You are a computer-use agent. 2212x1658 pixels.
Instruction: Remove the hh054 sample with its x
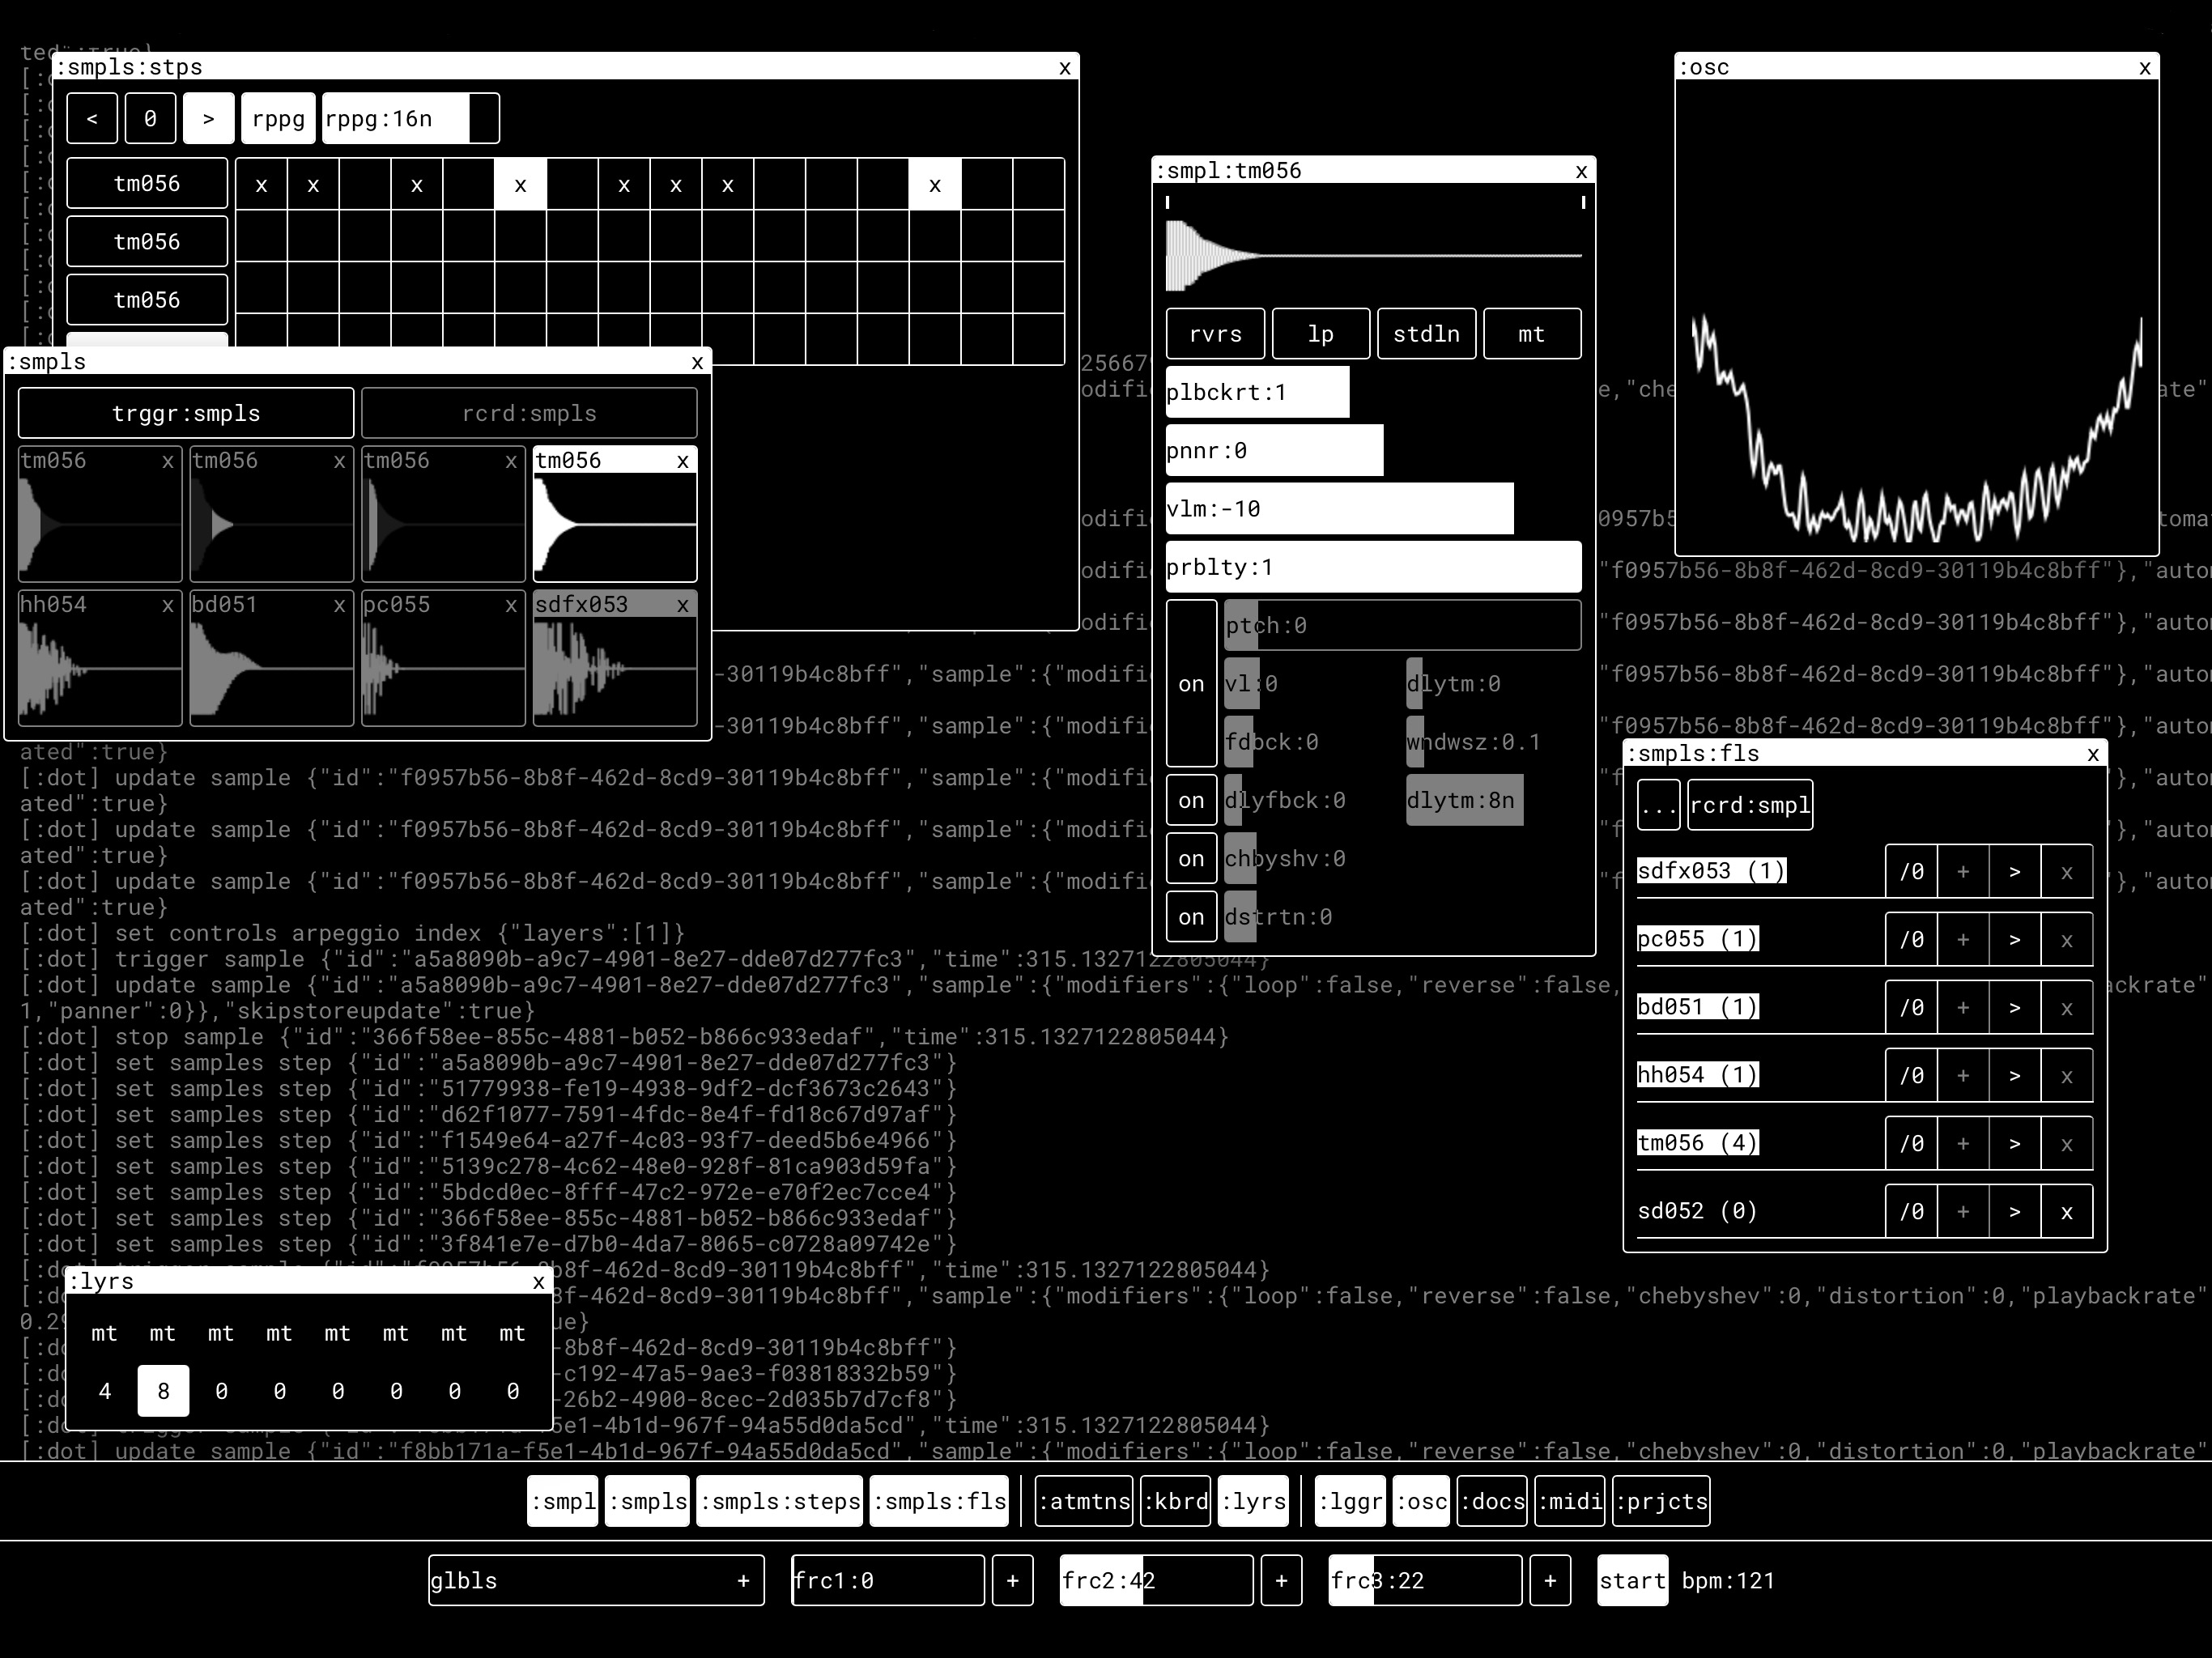coord(168,605)
